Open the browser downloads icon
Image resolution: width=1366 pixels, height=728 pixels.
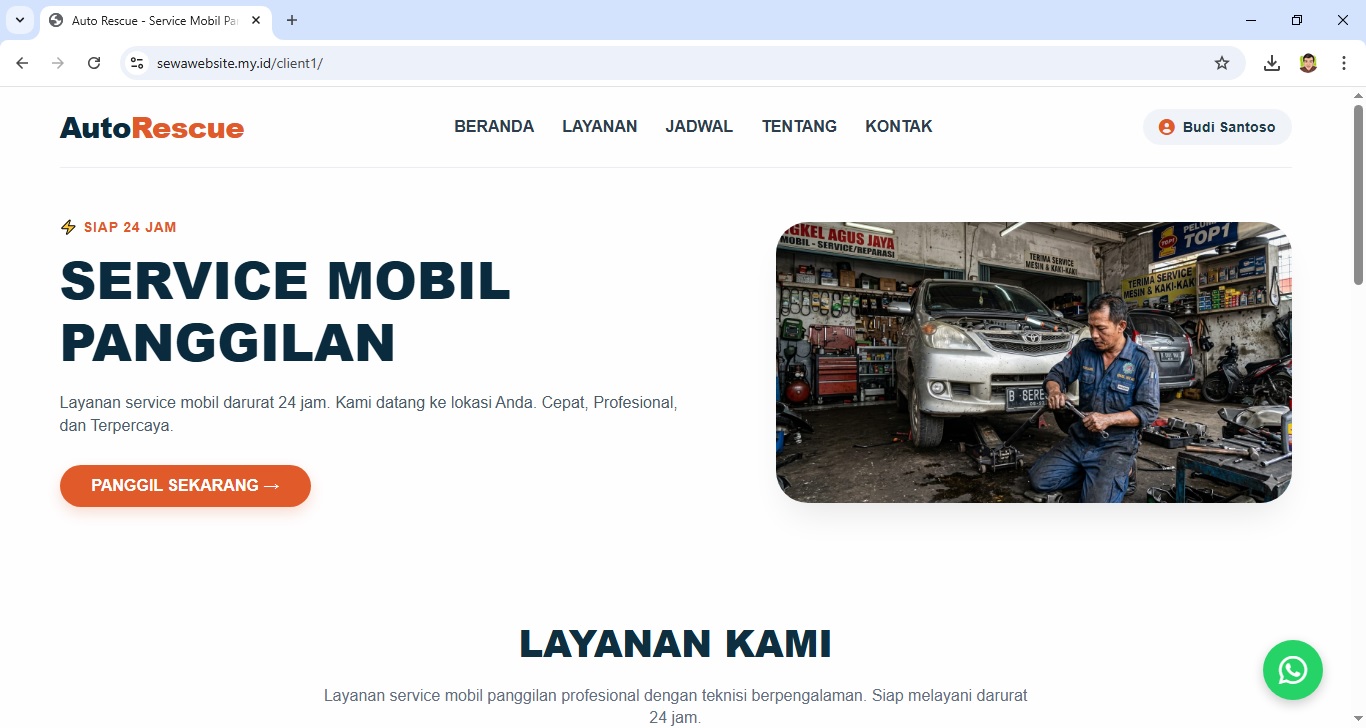1272,63
